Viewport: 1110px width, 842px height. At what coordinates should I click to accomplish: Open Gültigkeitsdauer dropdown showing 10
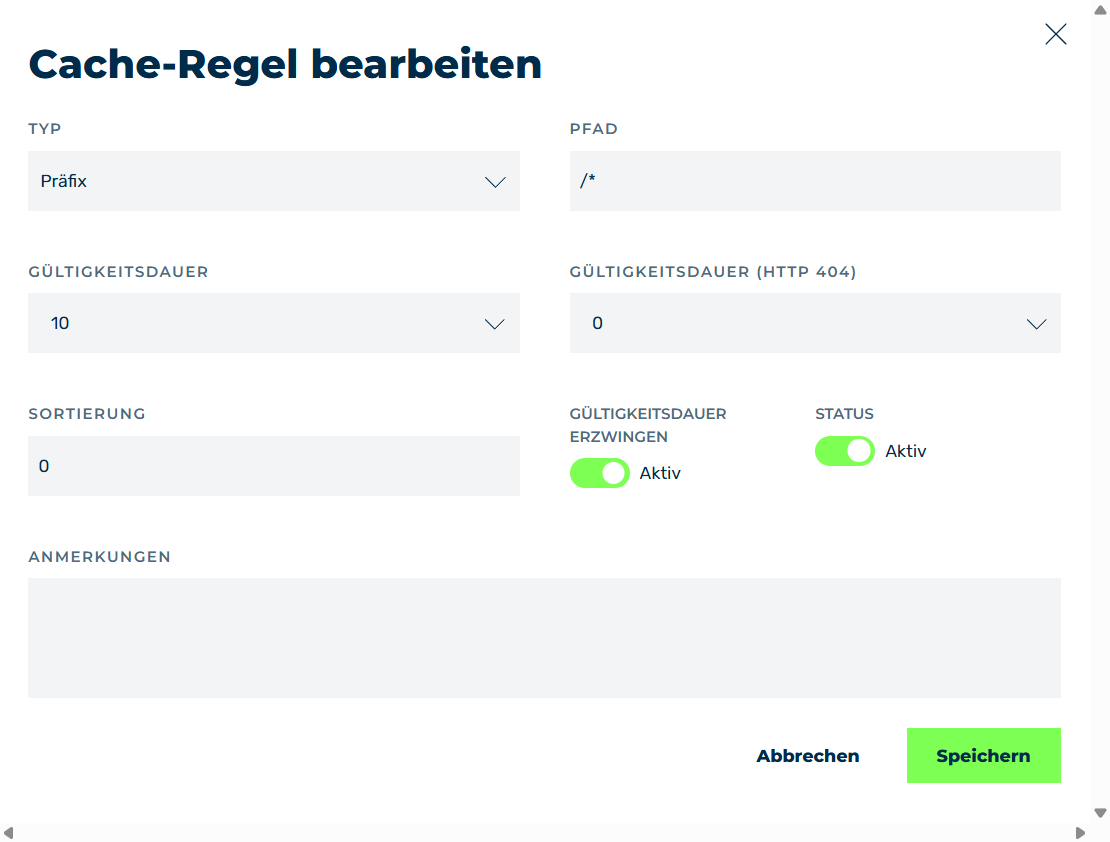point(274,323)
